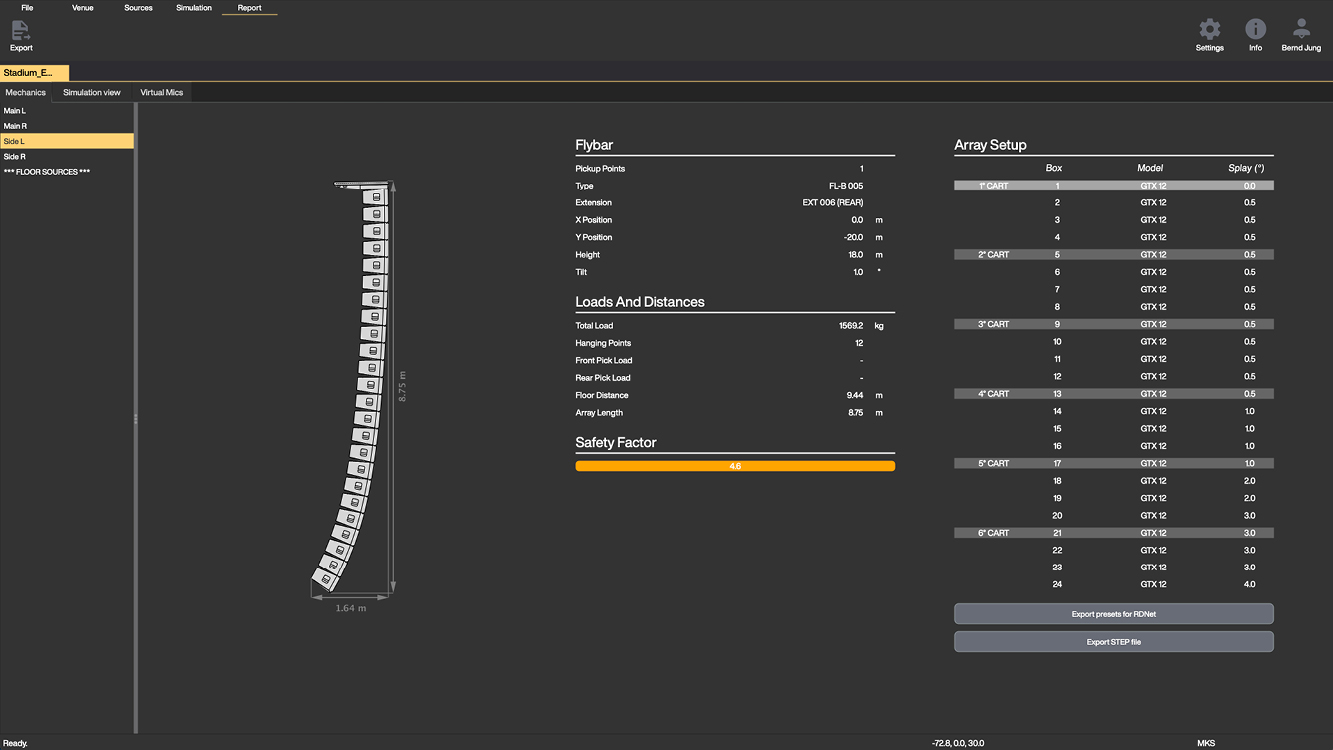Select Main R in the source list
The image size is (1333, 750).
pyautogui.click(x=15, y=126)
